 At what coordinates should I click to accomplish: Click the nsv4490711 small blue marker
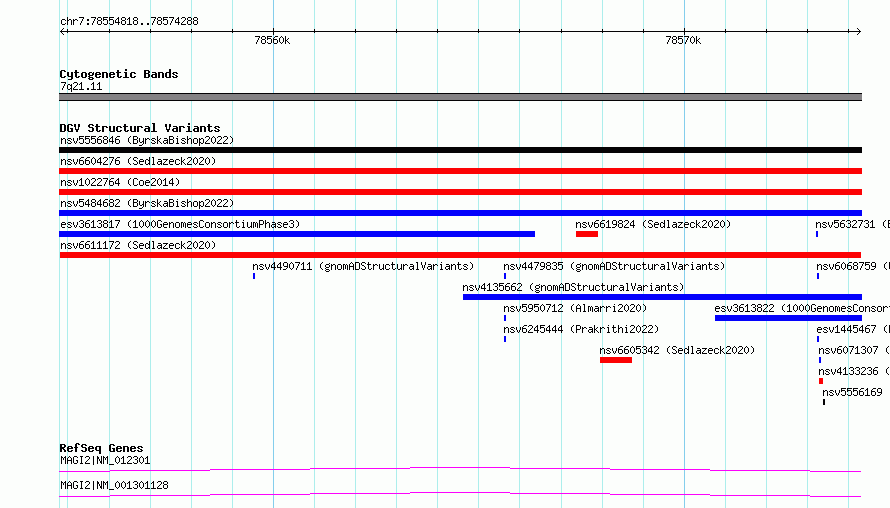click(x=254, y=276)
